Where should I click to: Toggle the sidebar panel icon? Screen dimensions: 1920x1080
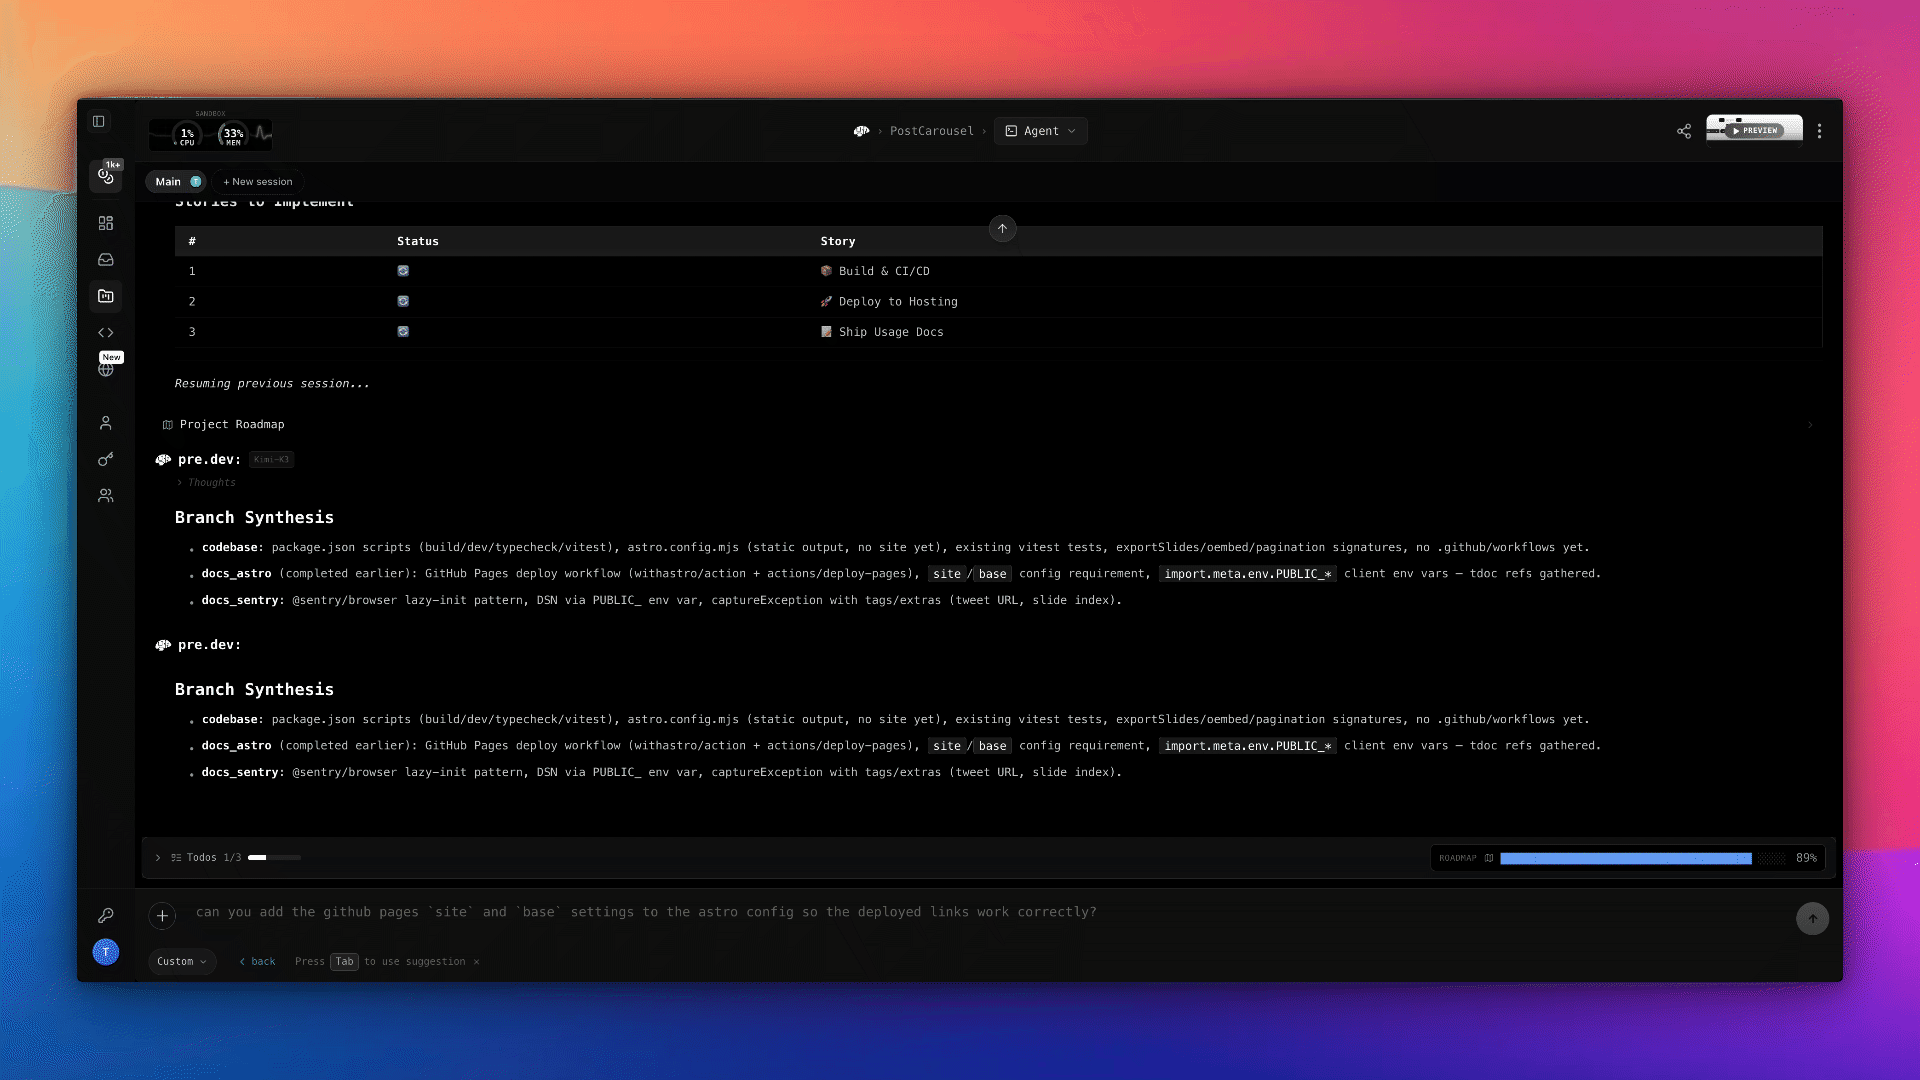tap(98, 121)
